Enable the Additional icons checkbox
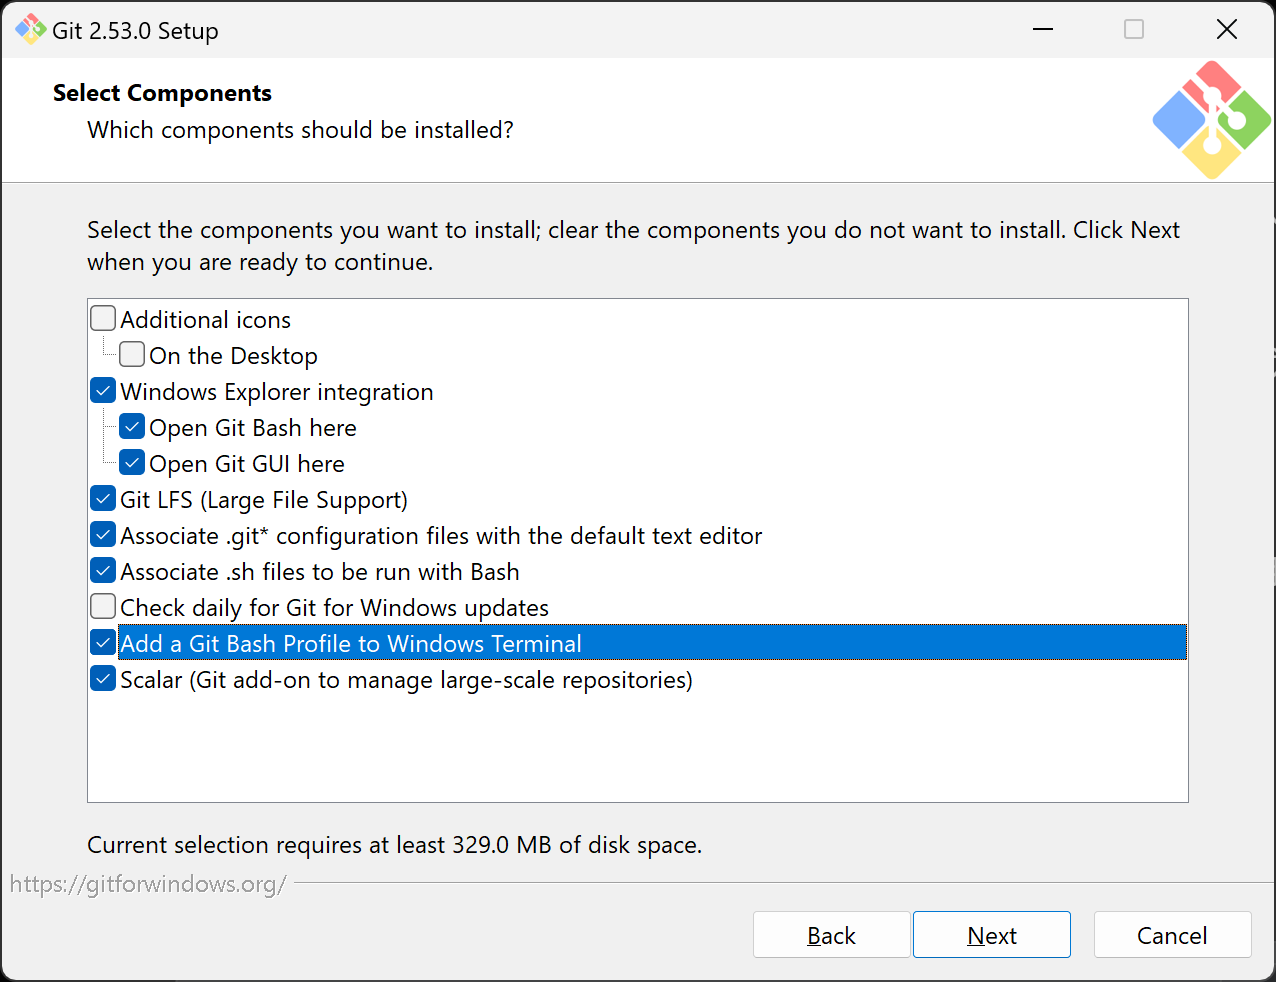 click(103, 319)
